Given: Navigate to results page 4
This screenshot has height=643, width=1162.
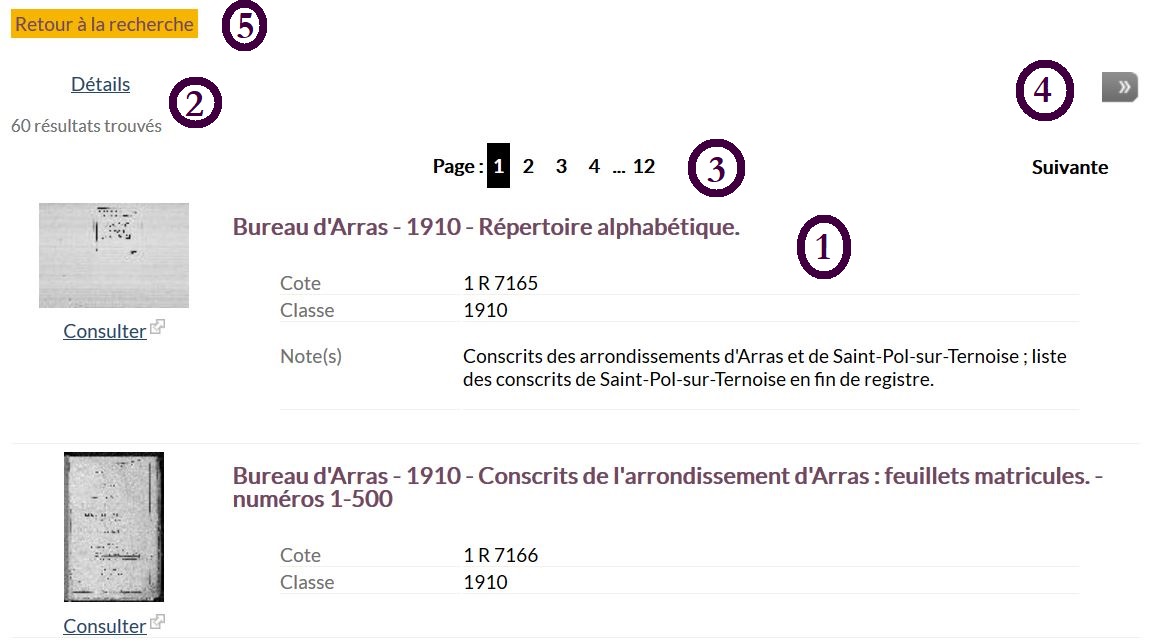Looking at the screenshot, I should [x=594, y=167].
